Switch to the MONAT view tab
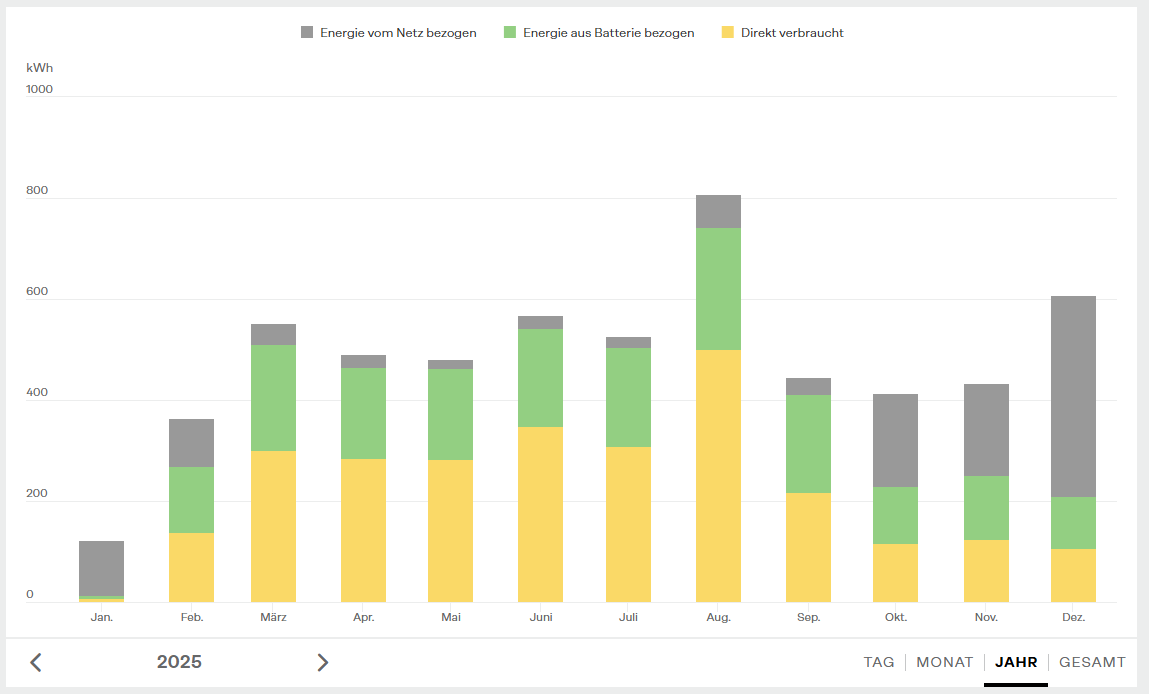Image resolution: width=1149 pixels, height=694 pixels. click(945, 662)
